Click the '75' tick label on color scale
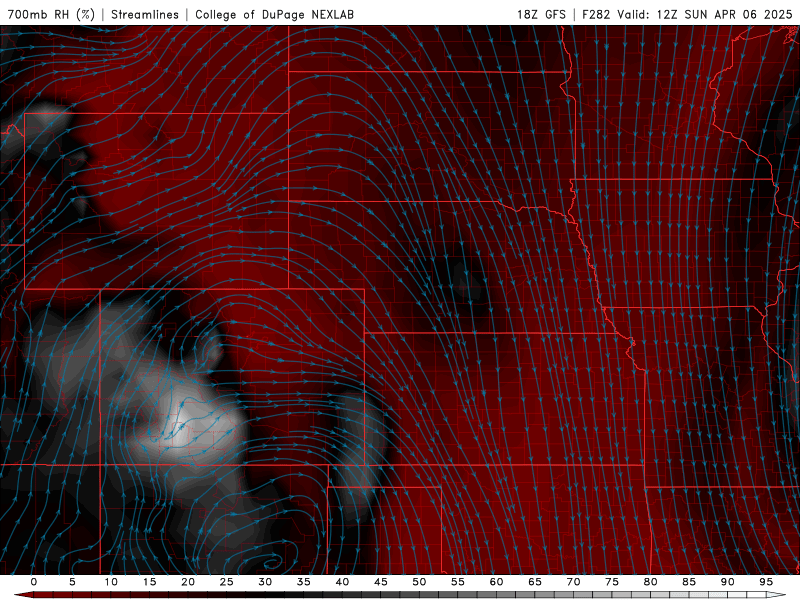Viewport: 800px width, 600px height. pos(612,582)
